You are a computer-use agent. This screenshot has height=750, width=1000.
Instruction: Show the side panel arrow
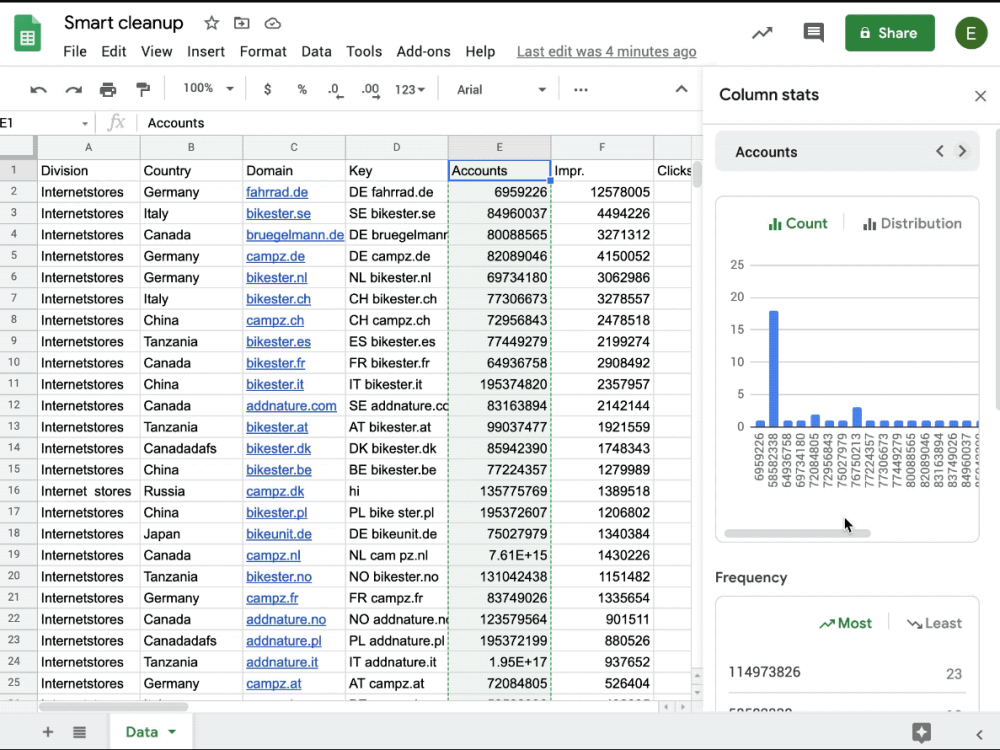click(980, 734)
